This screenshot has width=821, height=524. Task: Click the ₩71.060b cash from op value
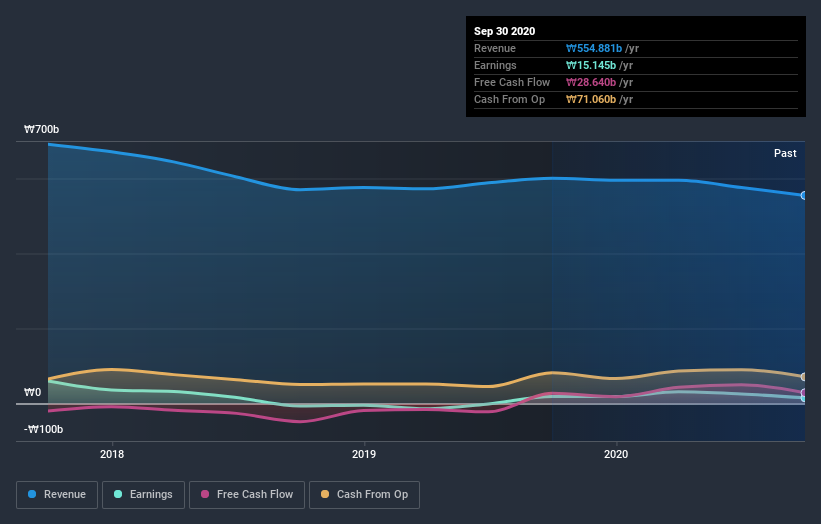[591, 99]
